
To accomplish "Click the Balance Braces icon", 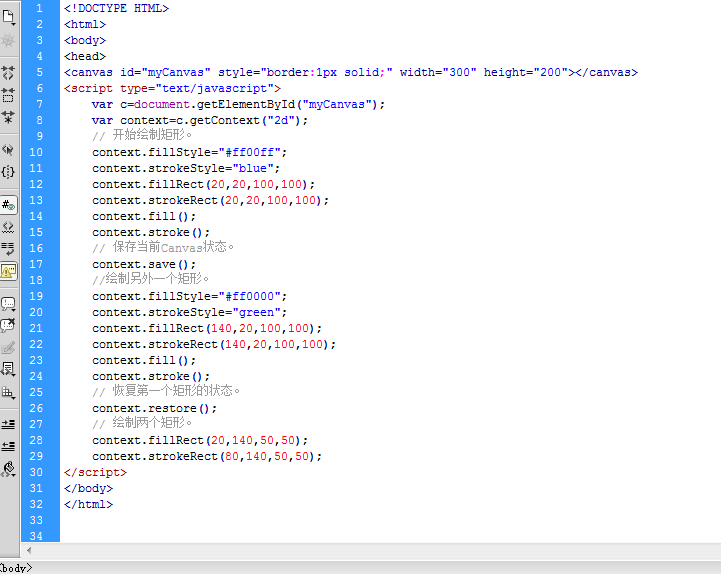I will click(x=9, y=172).
